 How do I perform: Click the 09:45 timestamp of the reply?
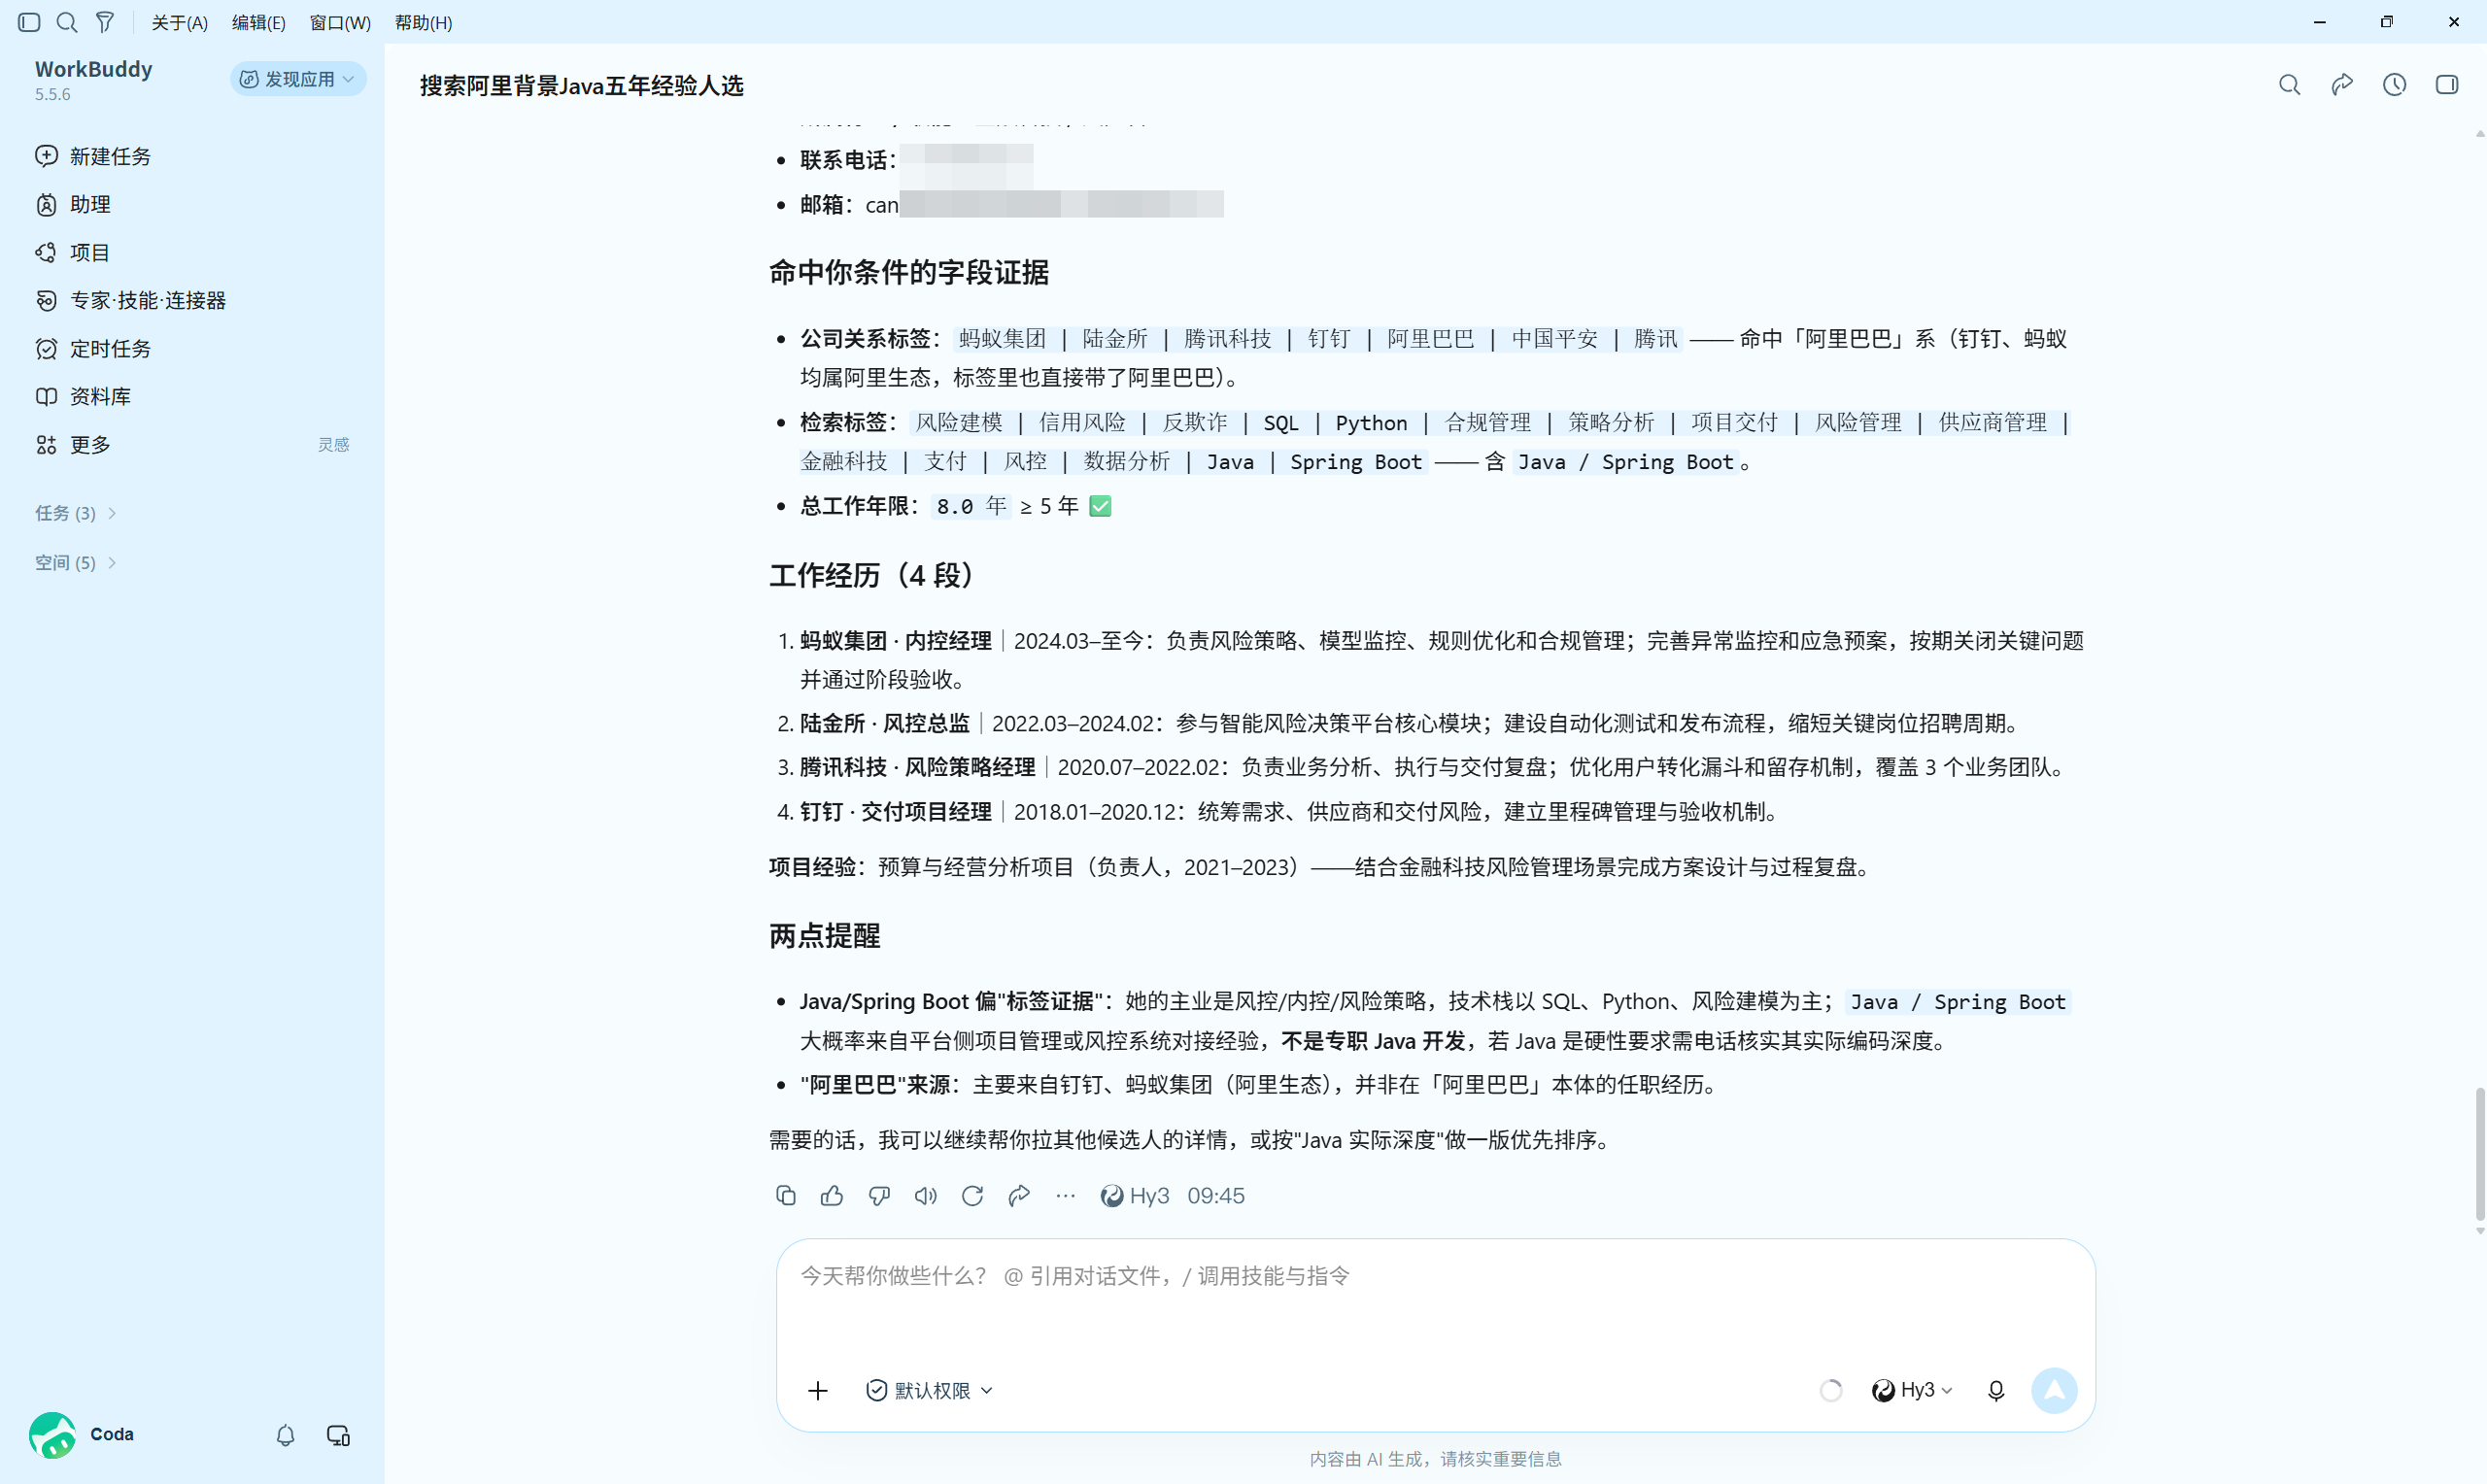[x=1215, y=1195]
